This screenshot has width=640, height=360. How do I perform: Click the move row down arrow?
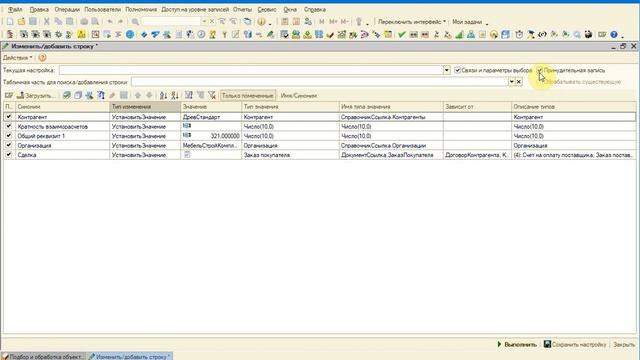[x=149, y=96]
